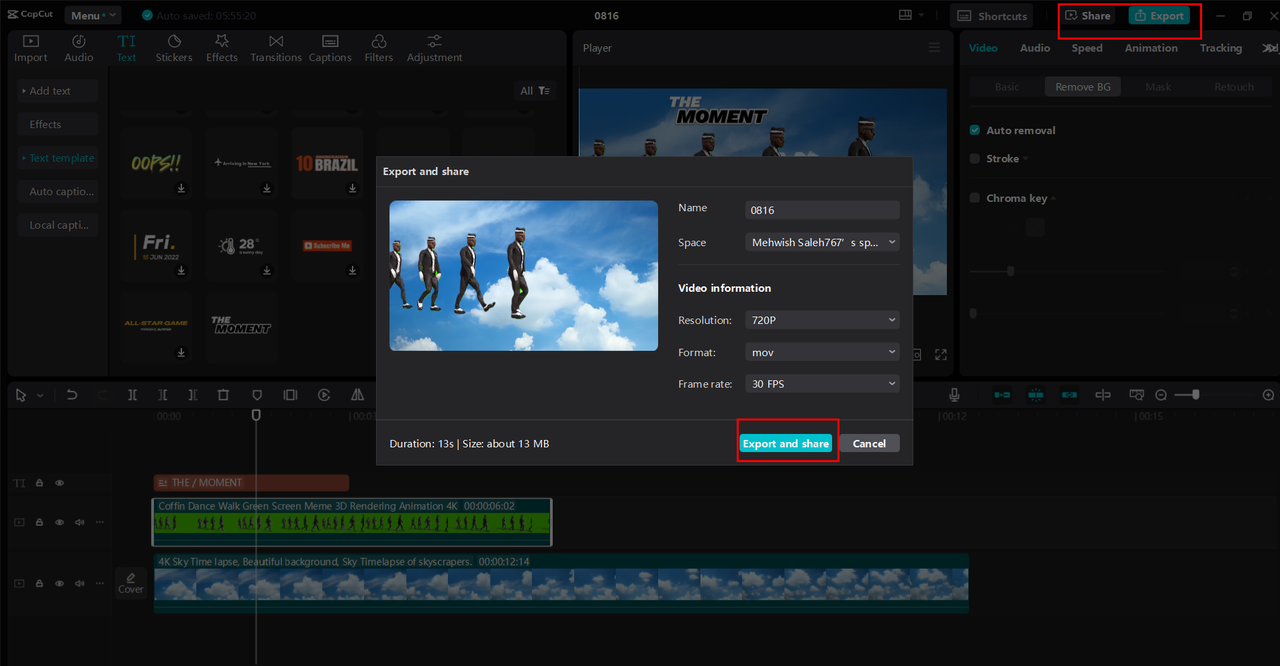Open the Shortcuts button

pyautogui.click(x=991, y=16)
